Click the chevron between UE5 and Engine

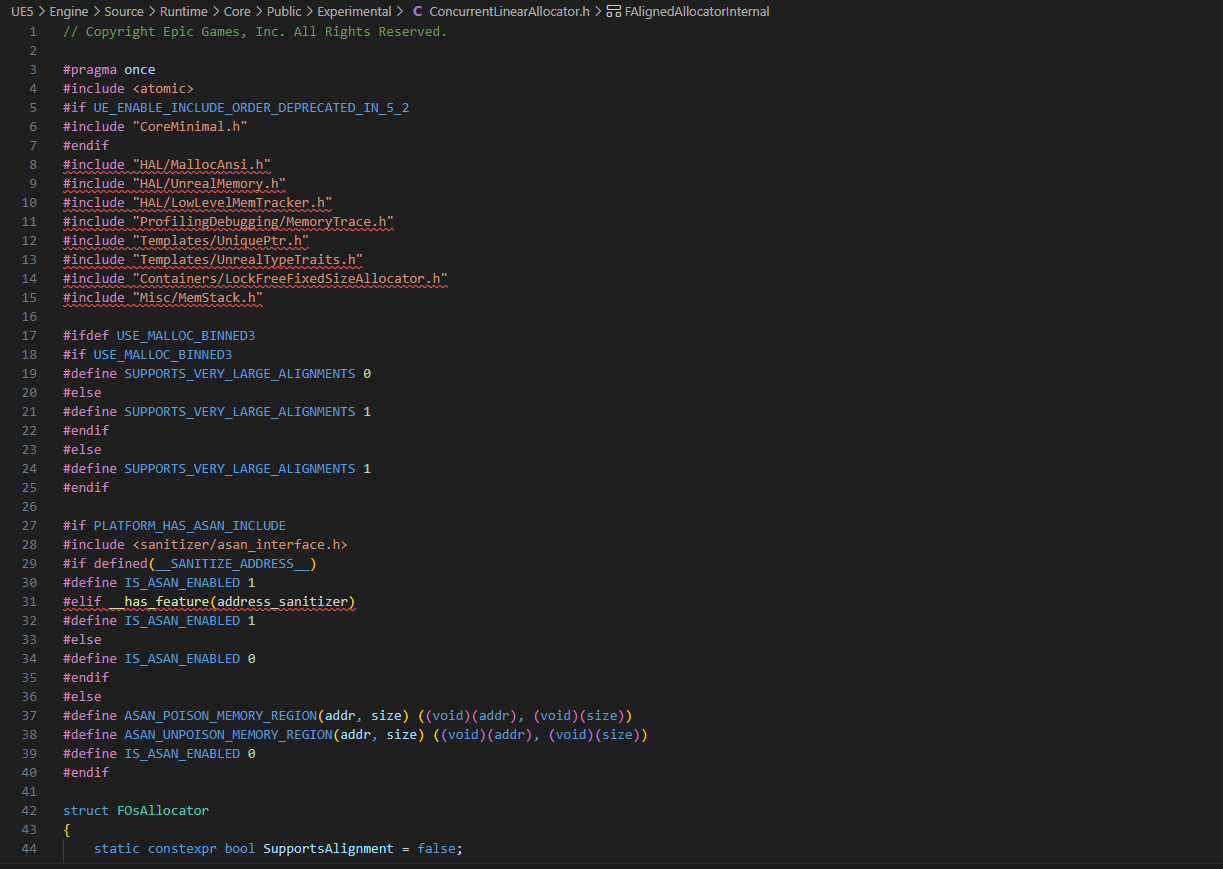[x=42, y=12]
